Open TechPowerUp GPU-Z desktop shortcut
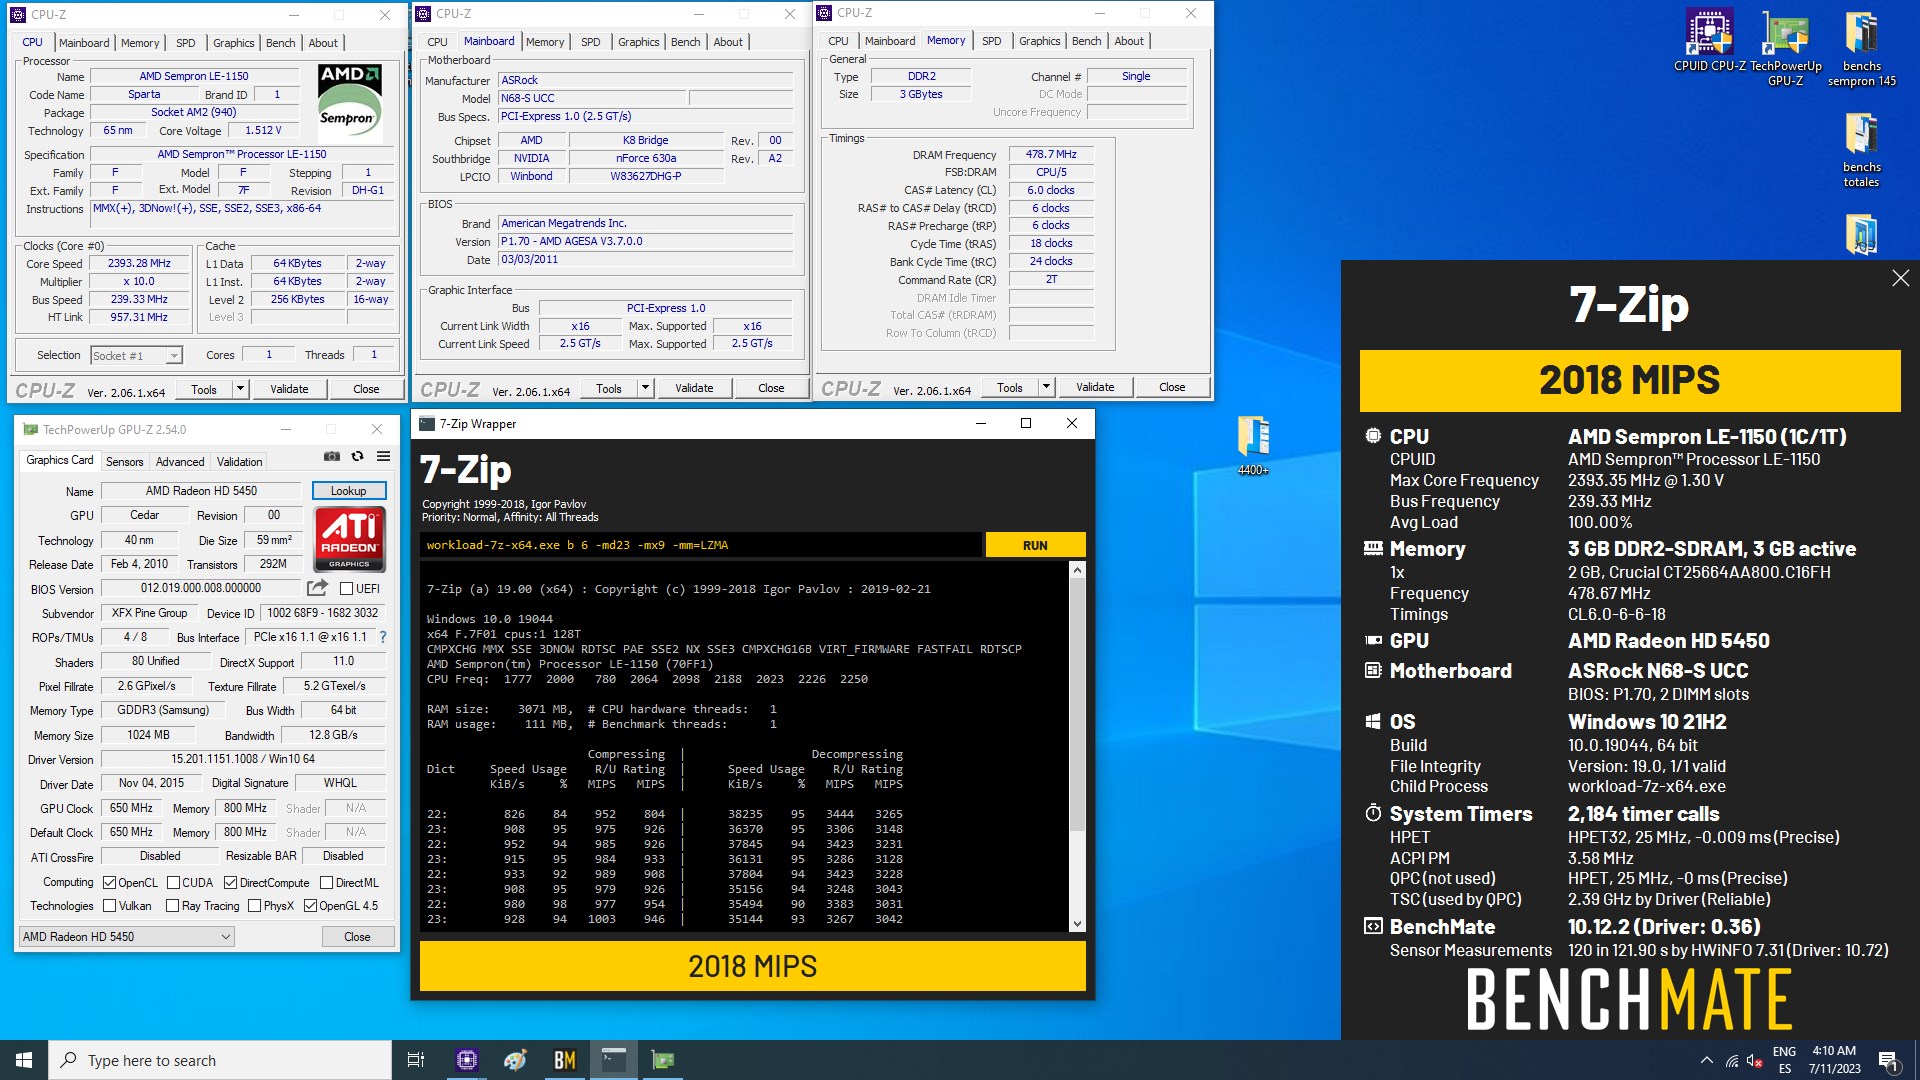The image size is (1920, 1080). click(x=1785, y=48)
